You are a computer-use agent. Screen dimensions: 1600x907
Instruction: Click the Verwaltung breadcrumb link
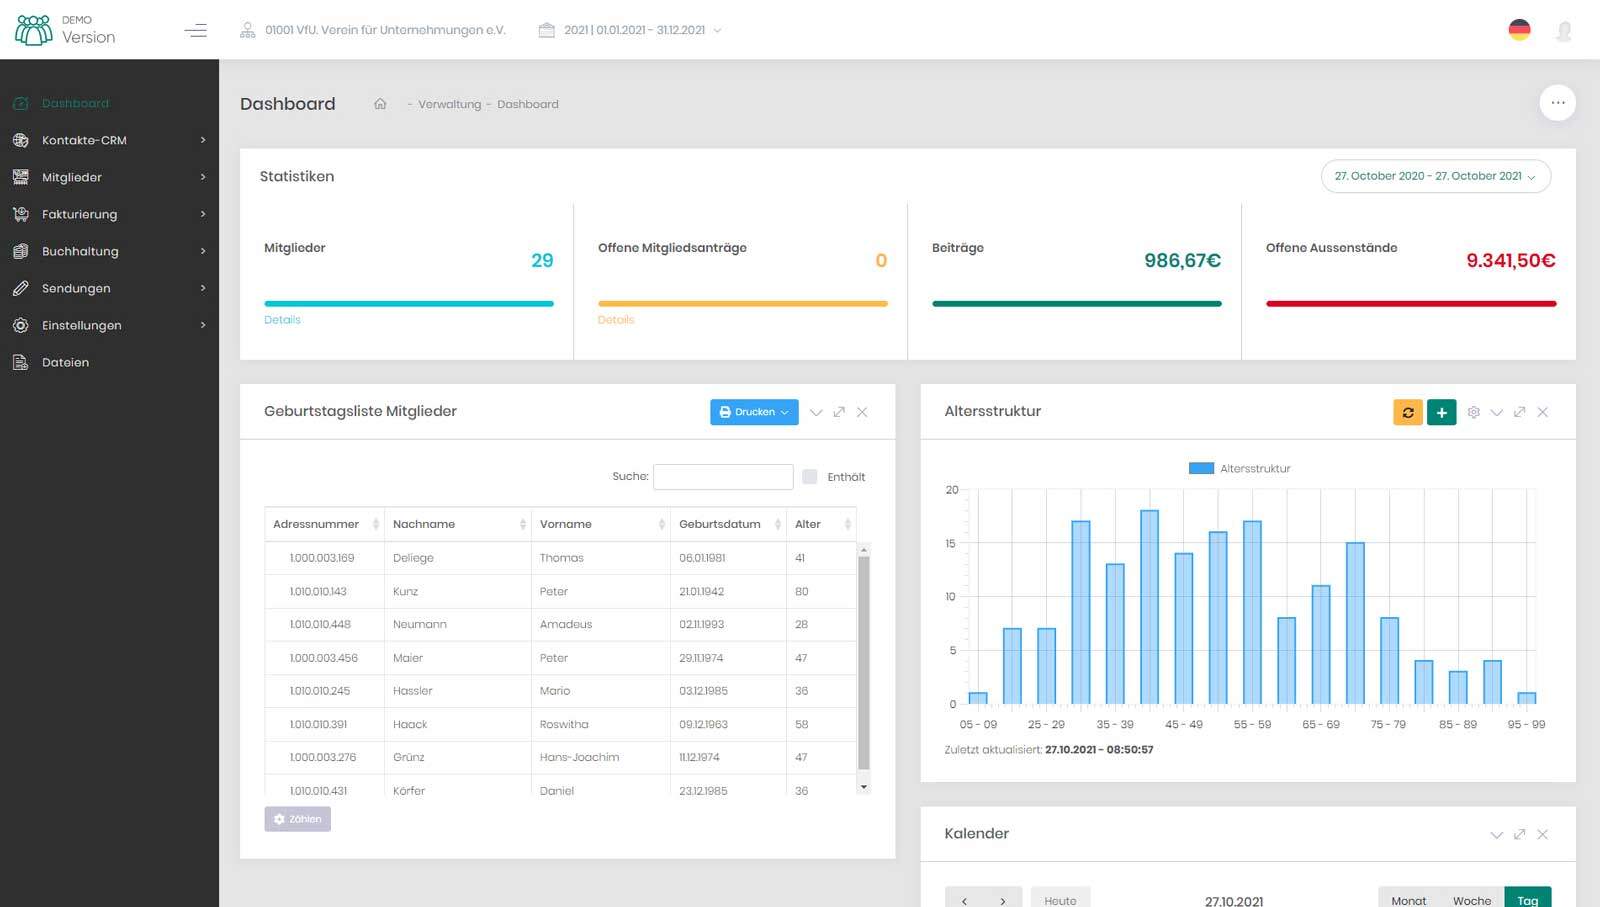pos(449,104)
